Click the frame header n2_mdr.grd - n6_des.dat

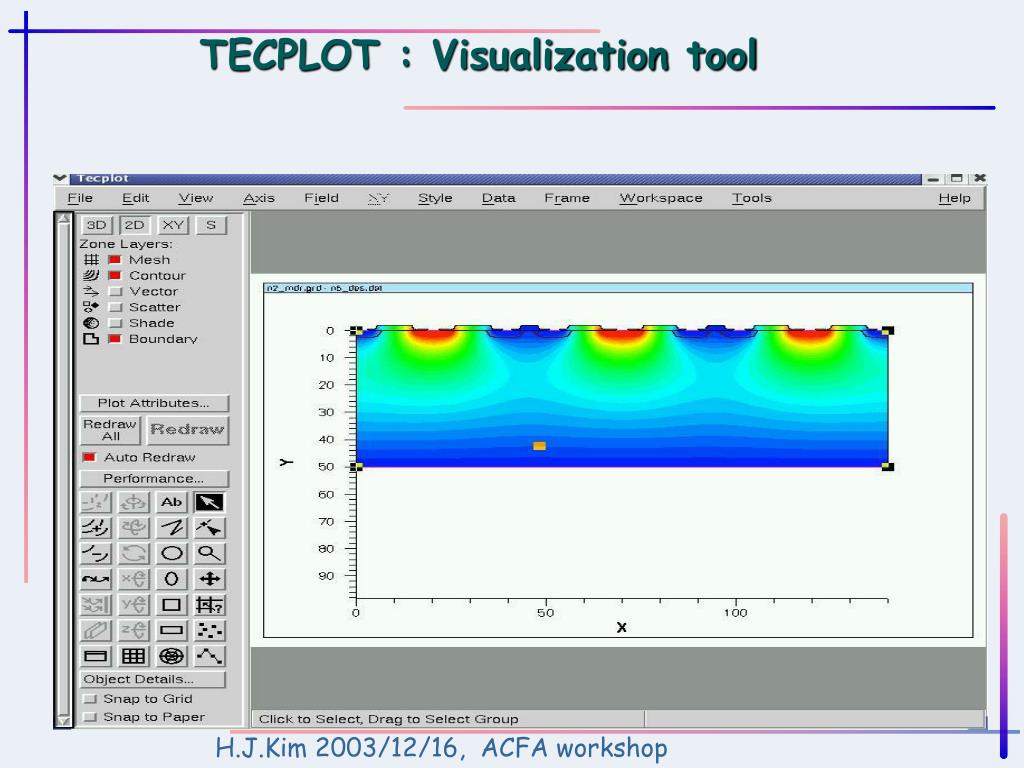click(618, 287)
